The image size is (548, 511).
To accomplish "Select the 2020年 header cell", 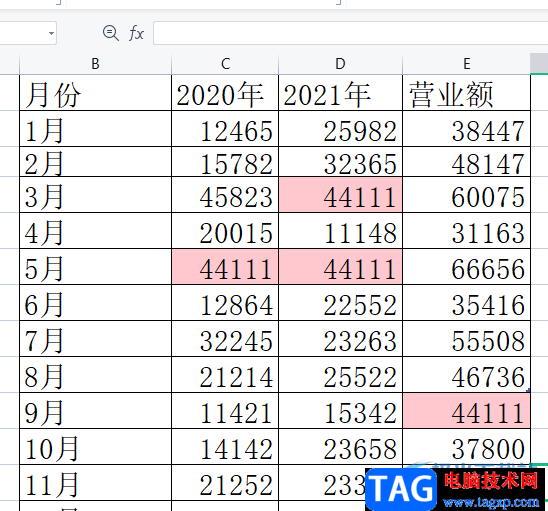I will [225, 93].
